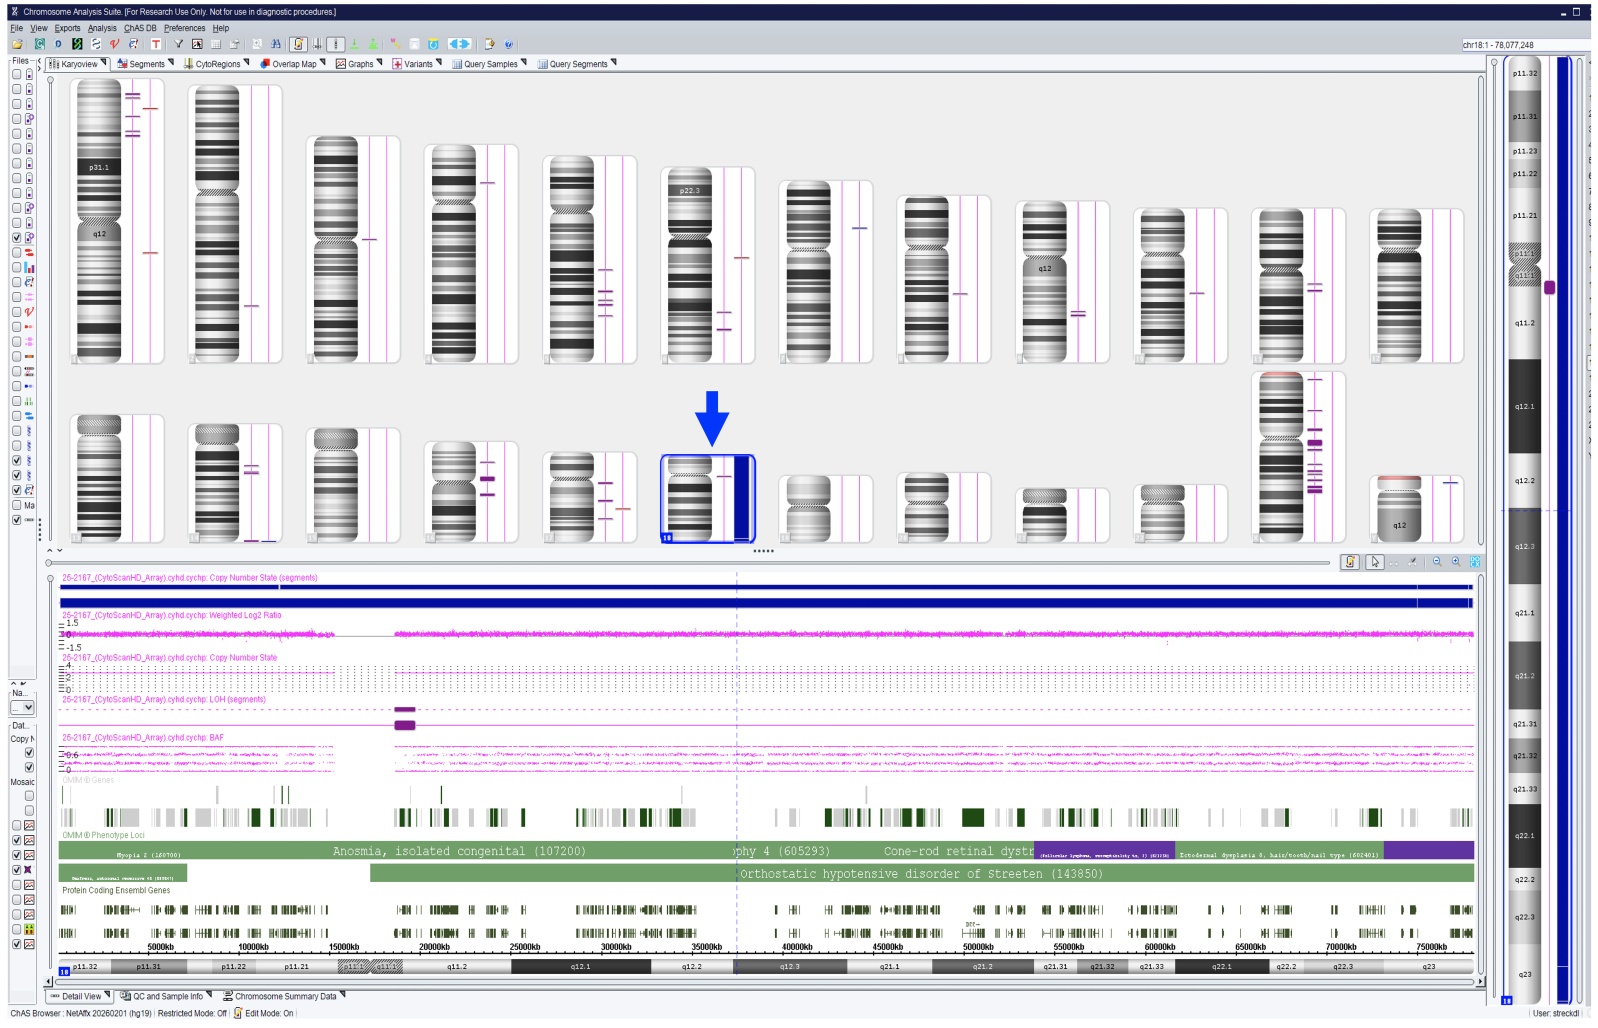The width and height of the screenshot is (1598, 1028).
Task: Click the purple LOH segment block
Action: pyautogui.click(x=405, y=724)
